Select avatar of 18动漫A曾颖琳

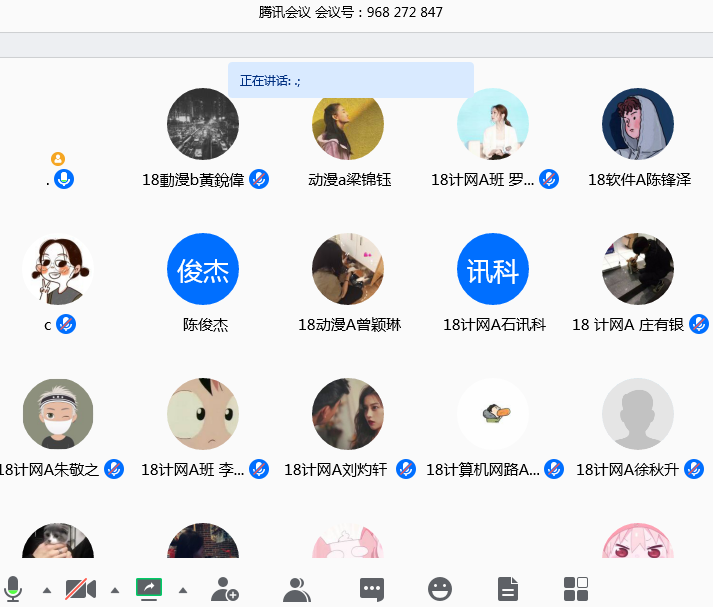(x=348, y=269)
